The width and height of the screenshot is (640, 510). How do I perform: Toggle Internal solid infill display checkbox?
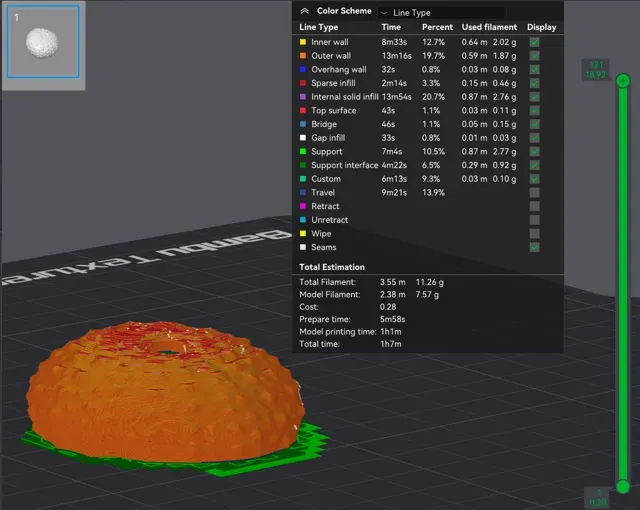click(x=534, y=97)
